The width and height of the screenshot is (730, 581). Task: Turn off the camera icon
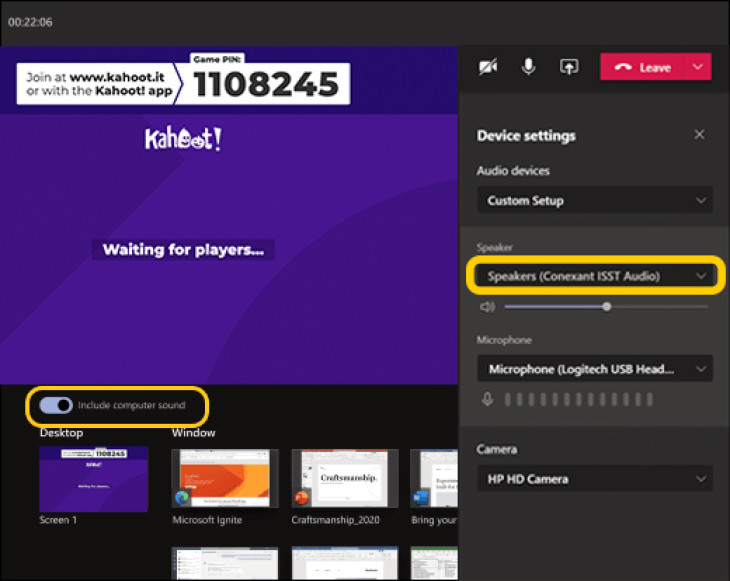click(488, 67)
